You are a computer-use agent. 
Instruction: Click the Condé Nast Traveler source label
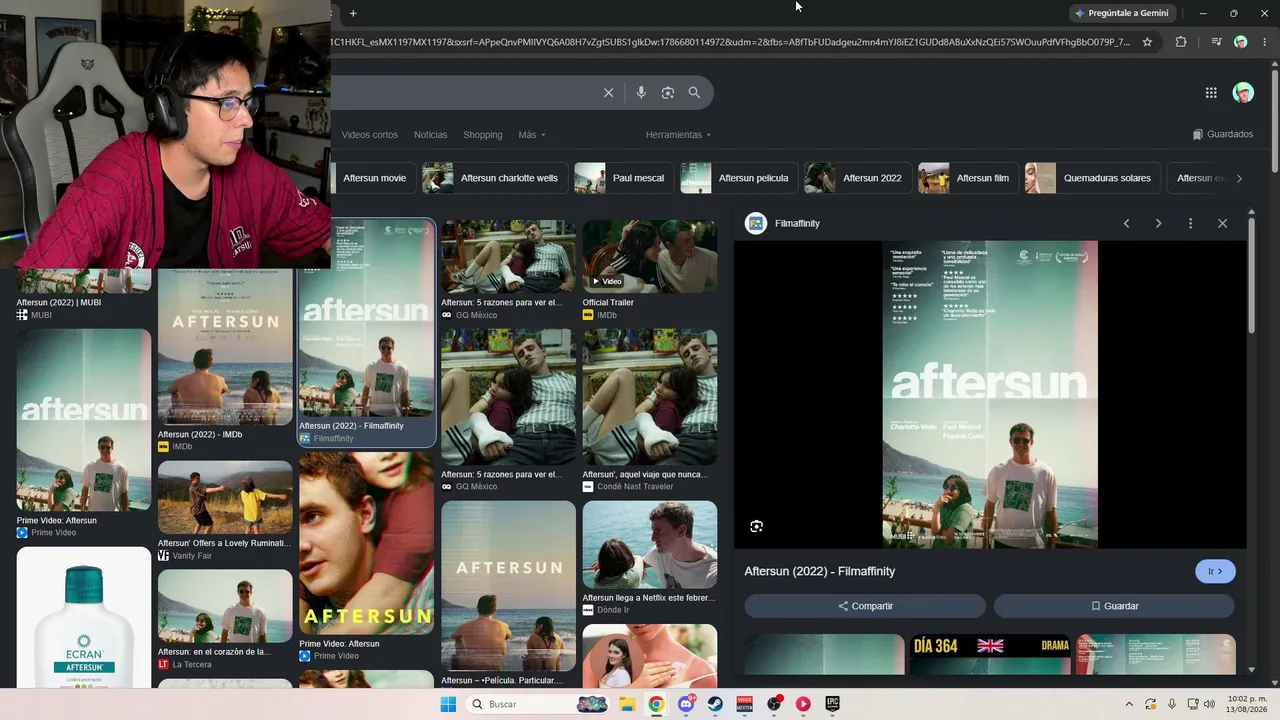point(635,487)
